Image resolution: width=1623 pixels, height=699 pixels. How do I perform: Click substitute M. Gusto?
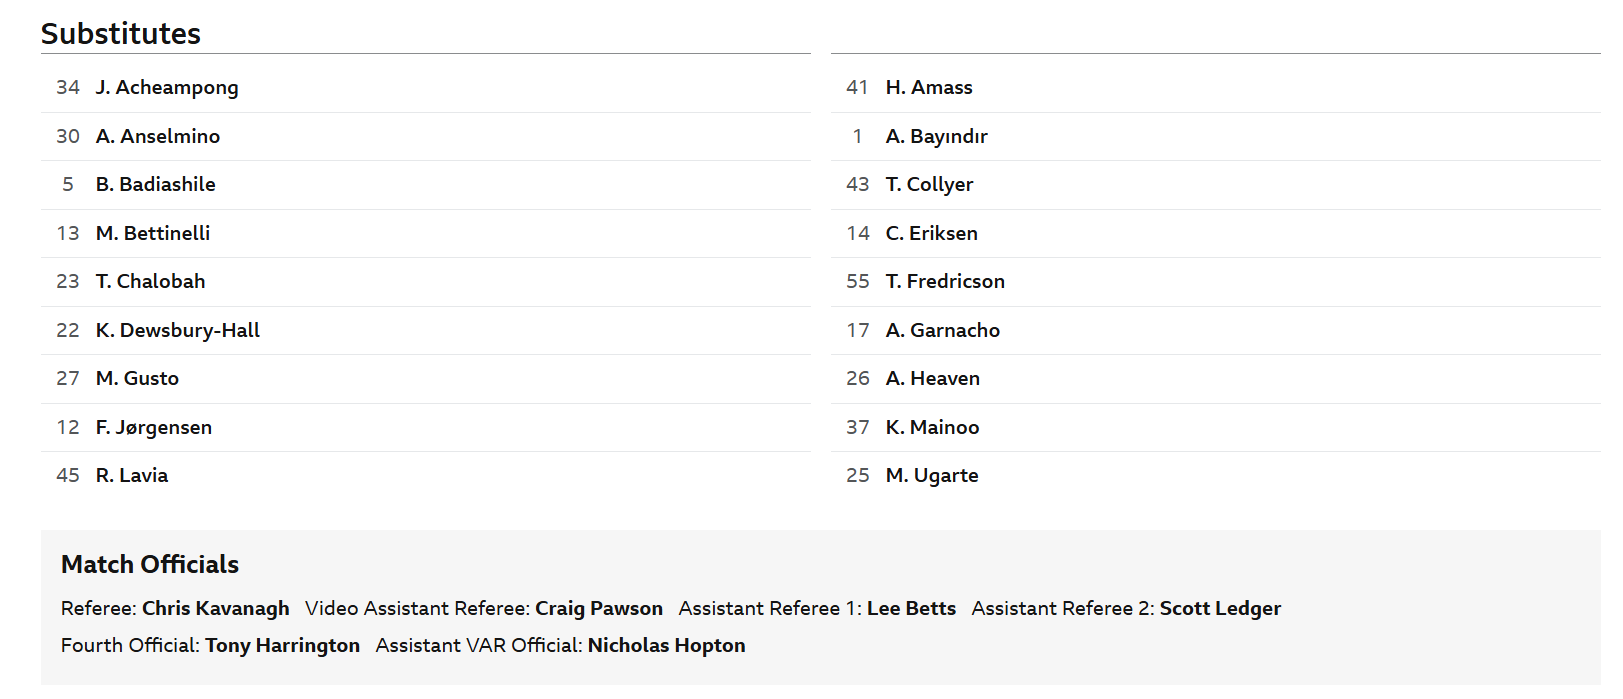pyautogui.click(x=137, y=379)
